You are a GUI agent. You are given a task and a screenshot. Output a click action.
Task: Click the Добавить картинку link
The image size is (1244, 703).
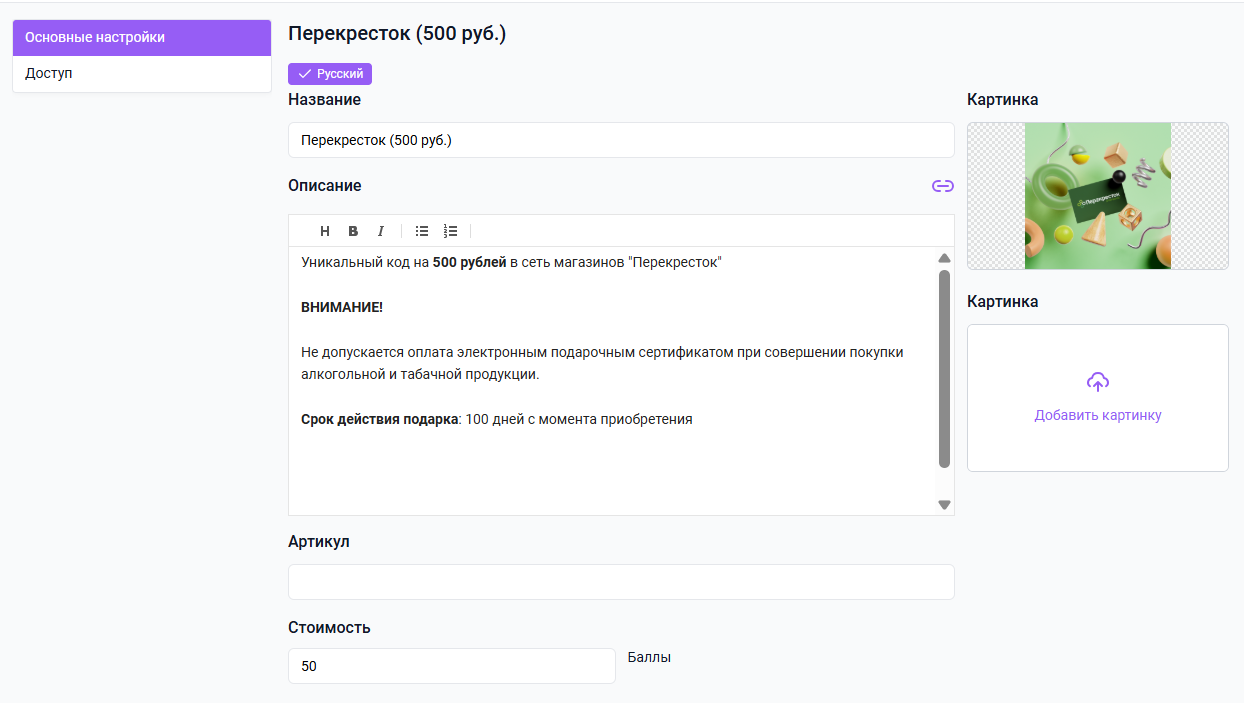[1097, 415]
